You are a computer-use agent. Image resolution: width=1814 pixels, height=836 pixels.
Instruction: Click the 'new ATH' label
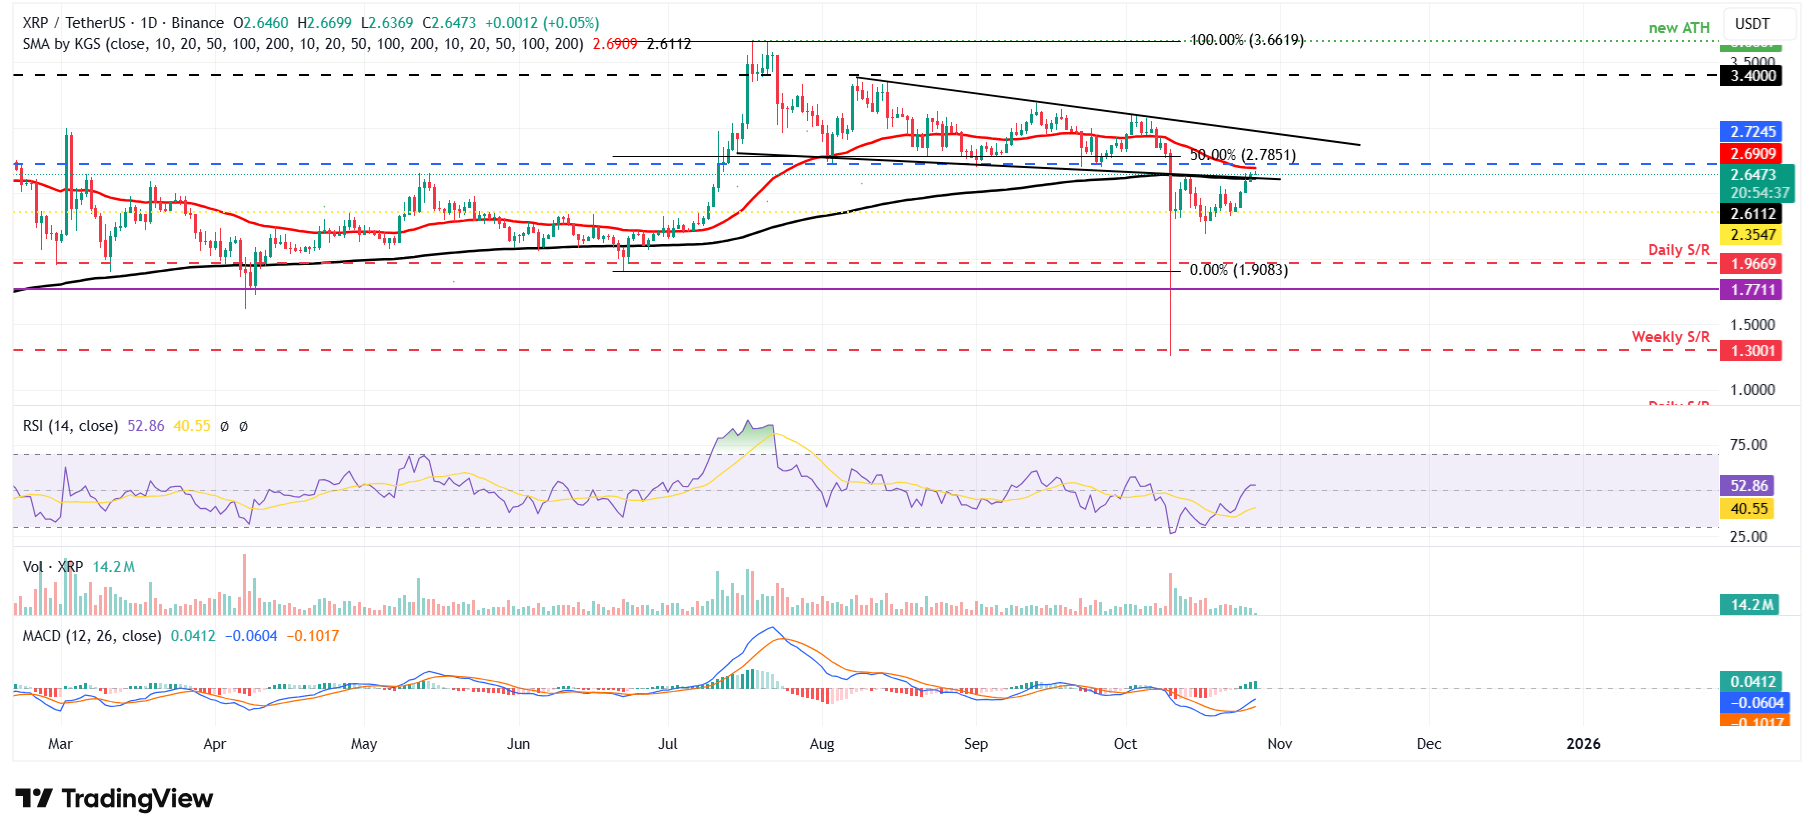click(1679, 28)
